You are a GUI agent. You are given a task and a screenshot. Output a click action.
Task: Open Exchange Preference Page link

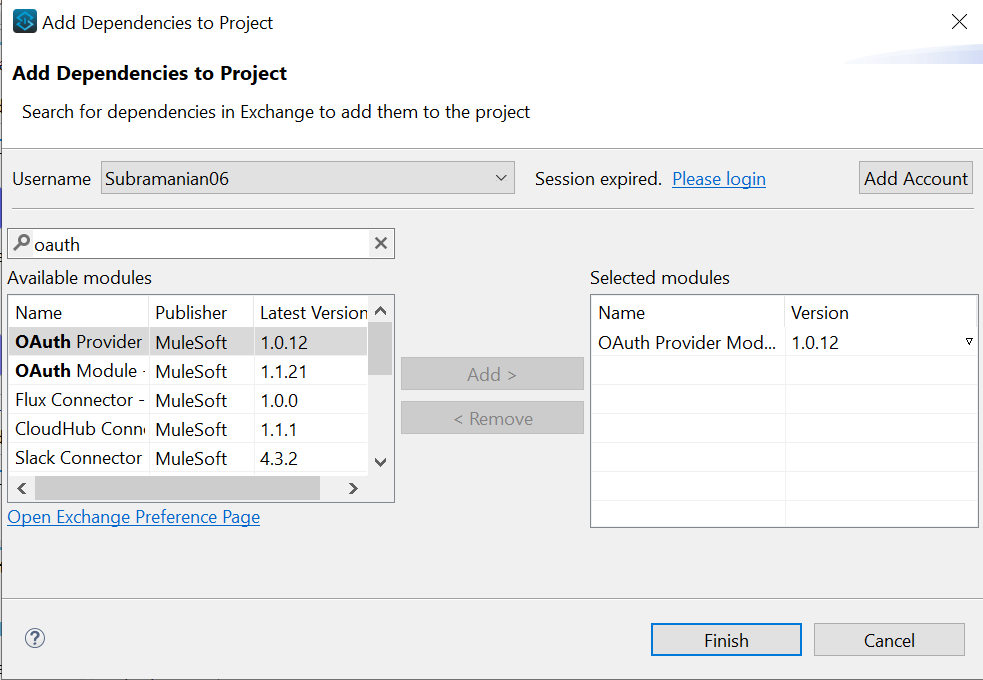click(134, 517)
